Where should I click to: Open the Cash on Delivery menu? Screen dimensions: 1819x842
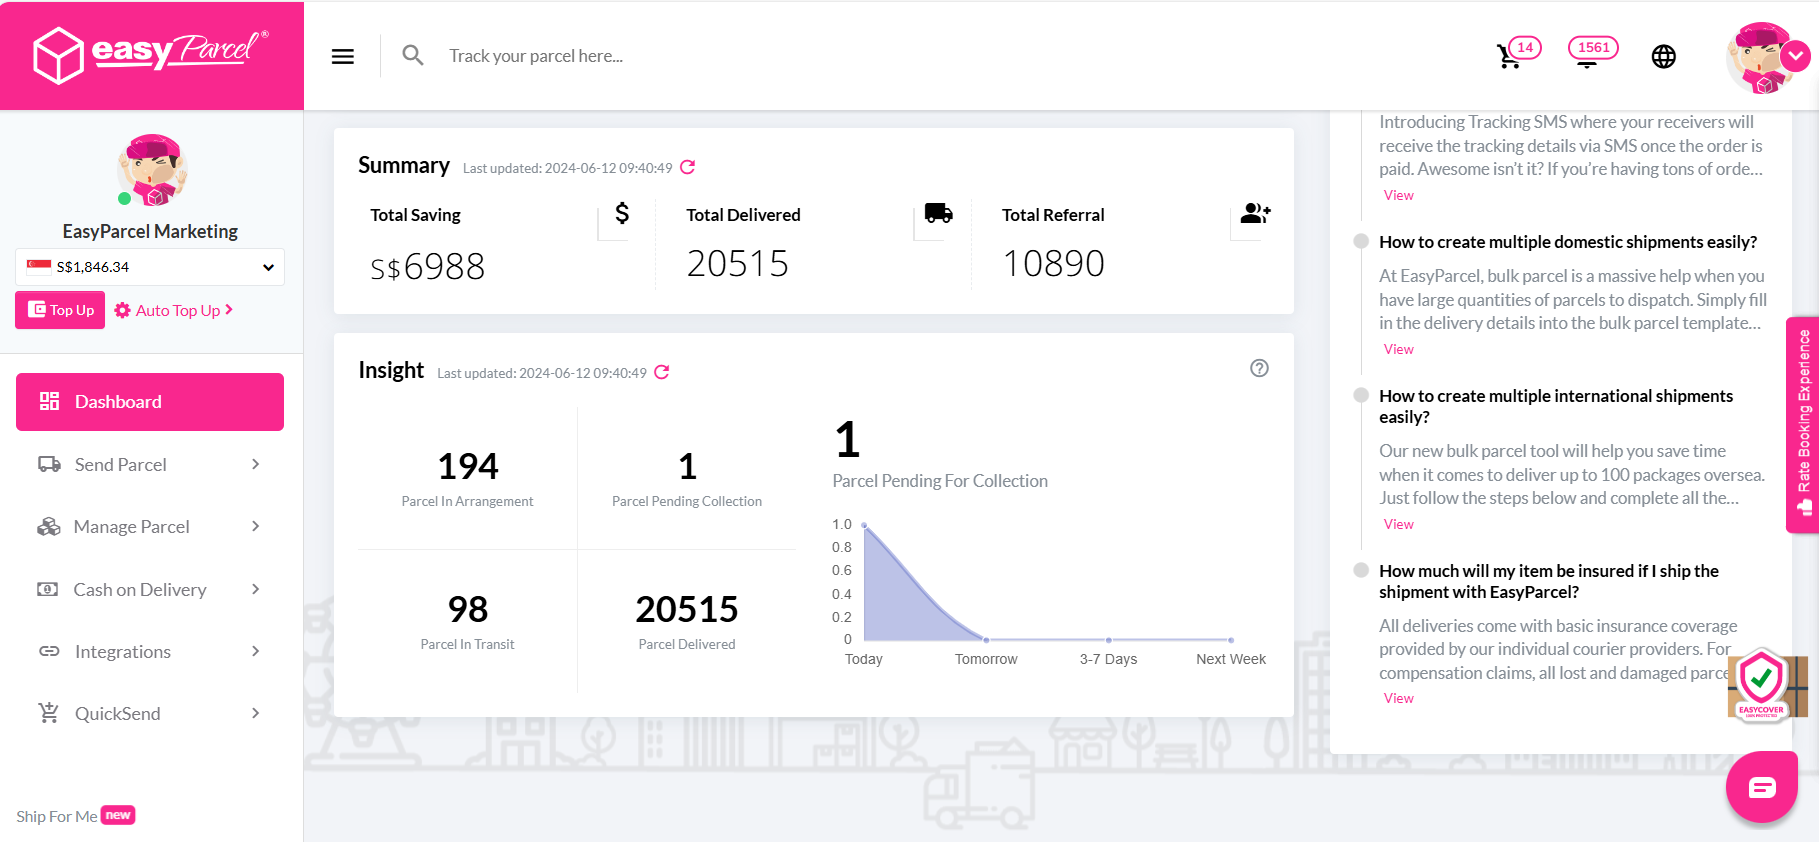[150, 589]
